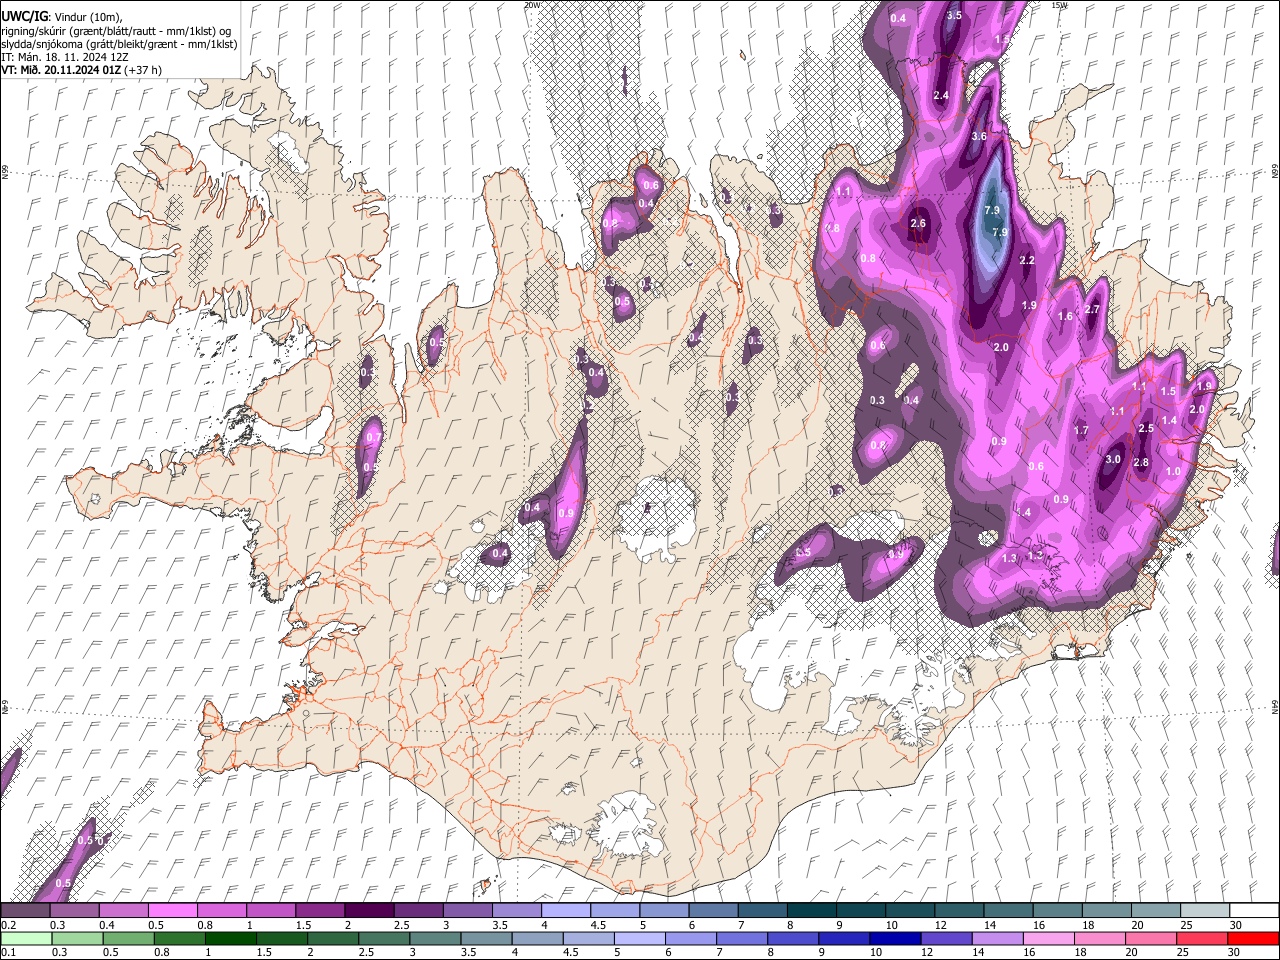This screenshot has width=1280, height=960.
Task: Click the '0.1' label of lower legend
Action: pyautogui.click(x=7, y=953)
